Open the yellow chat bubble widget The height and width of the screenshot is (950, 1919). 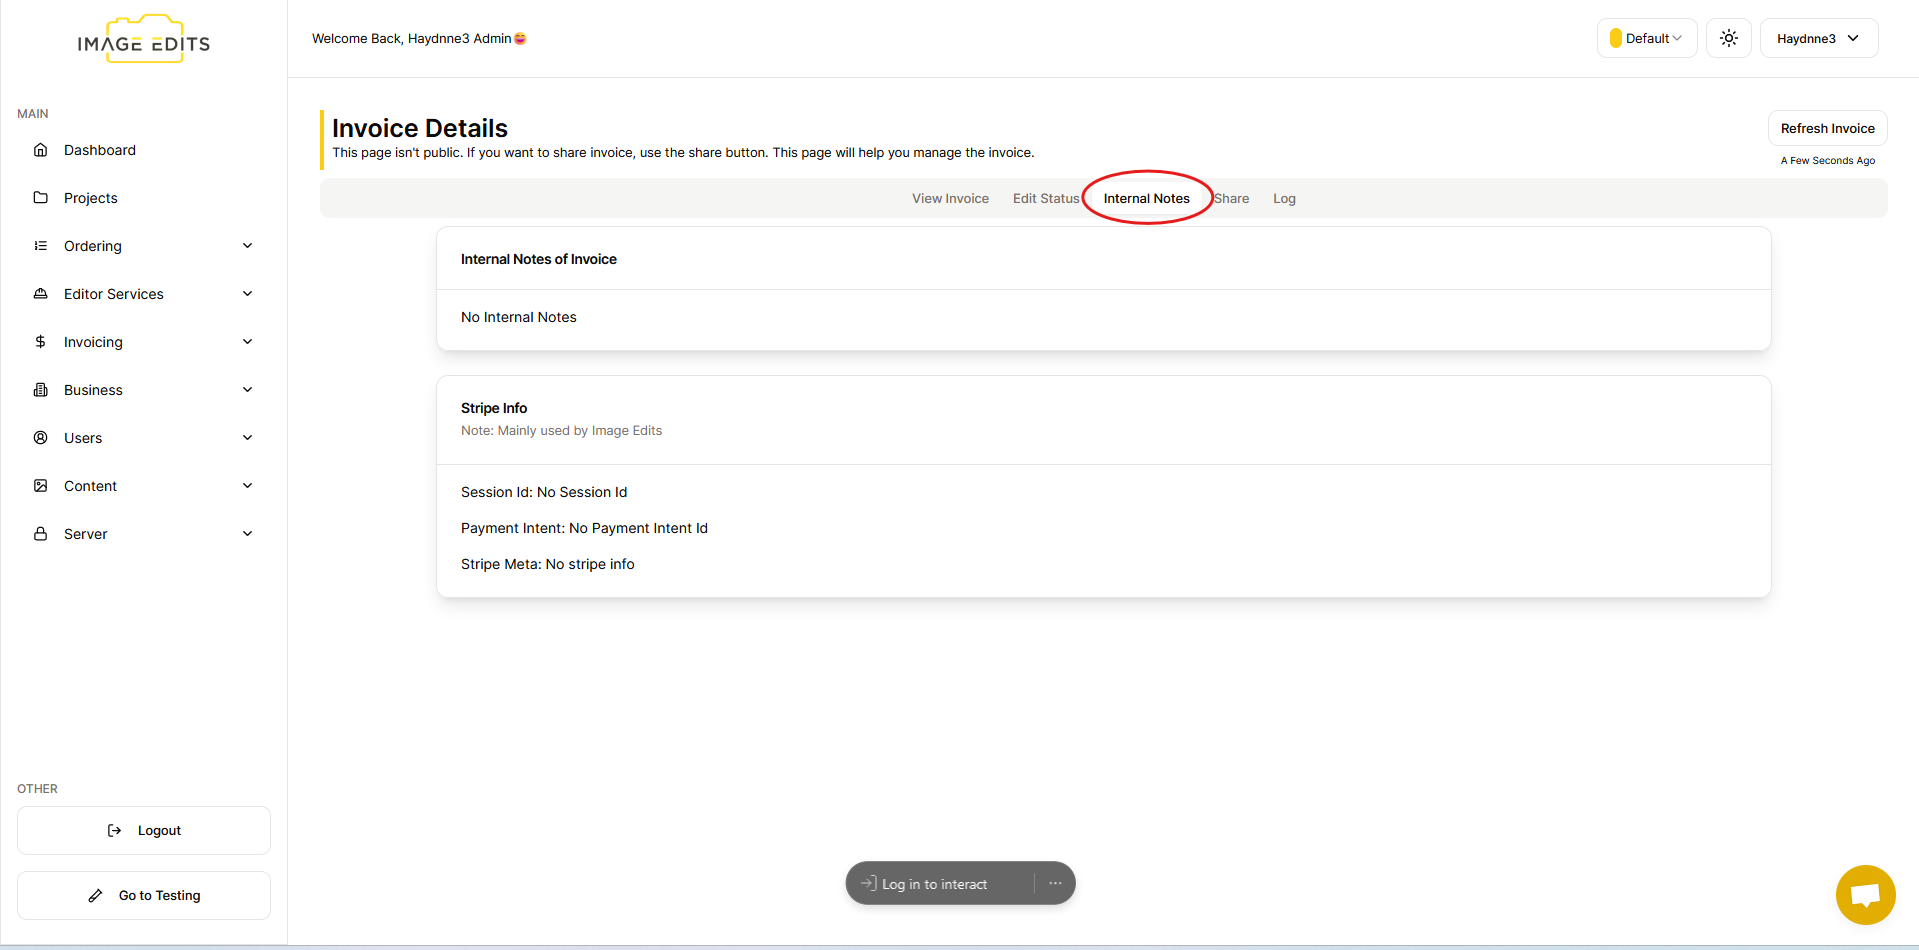pos(1865,894)
